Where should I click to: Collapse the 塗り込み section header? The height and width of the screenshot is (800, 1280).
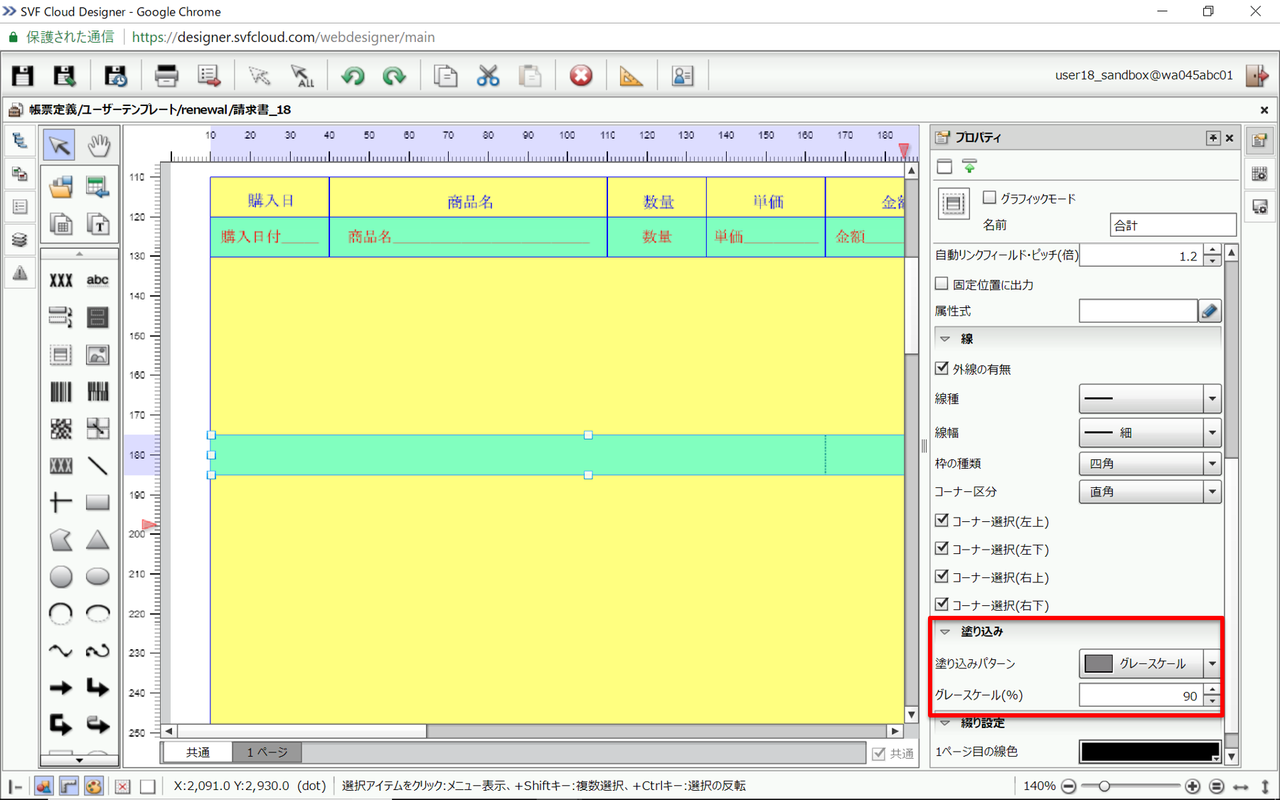[x=1077, y=631]
